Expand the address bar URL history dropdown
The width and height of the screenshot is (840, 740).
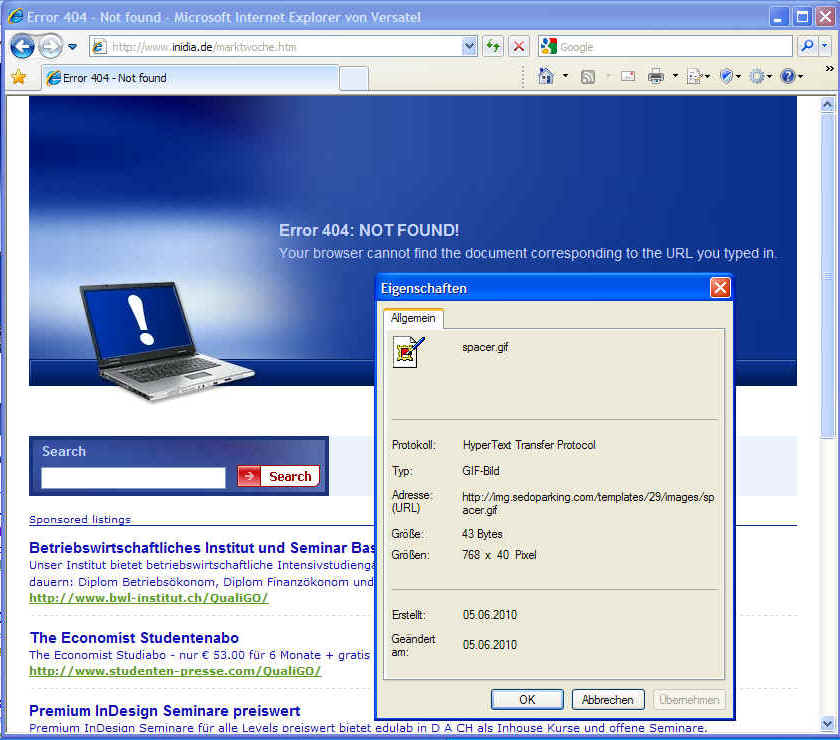[469, 47]
